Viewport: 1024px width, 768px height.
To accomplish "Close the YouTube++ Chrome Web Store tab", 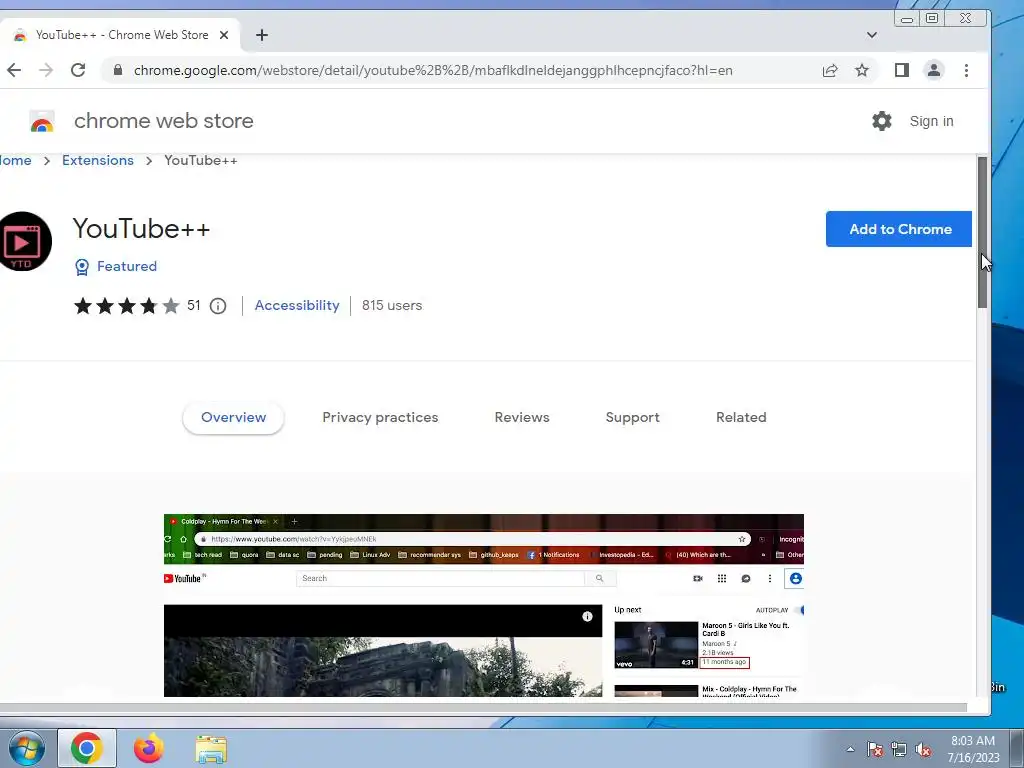I will (x=224, y=35).
